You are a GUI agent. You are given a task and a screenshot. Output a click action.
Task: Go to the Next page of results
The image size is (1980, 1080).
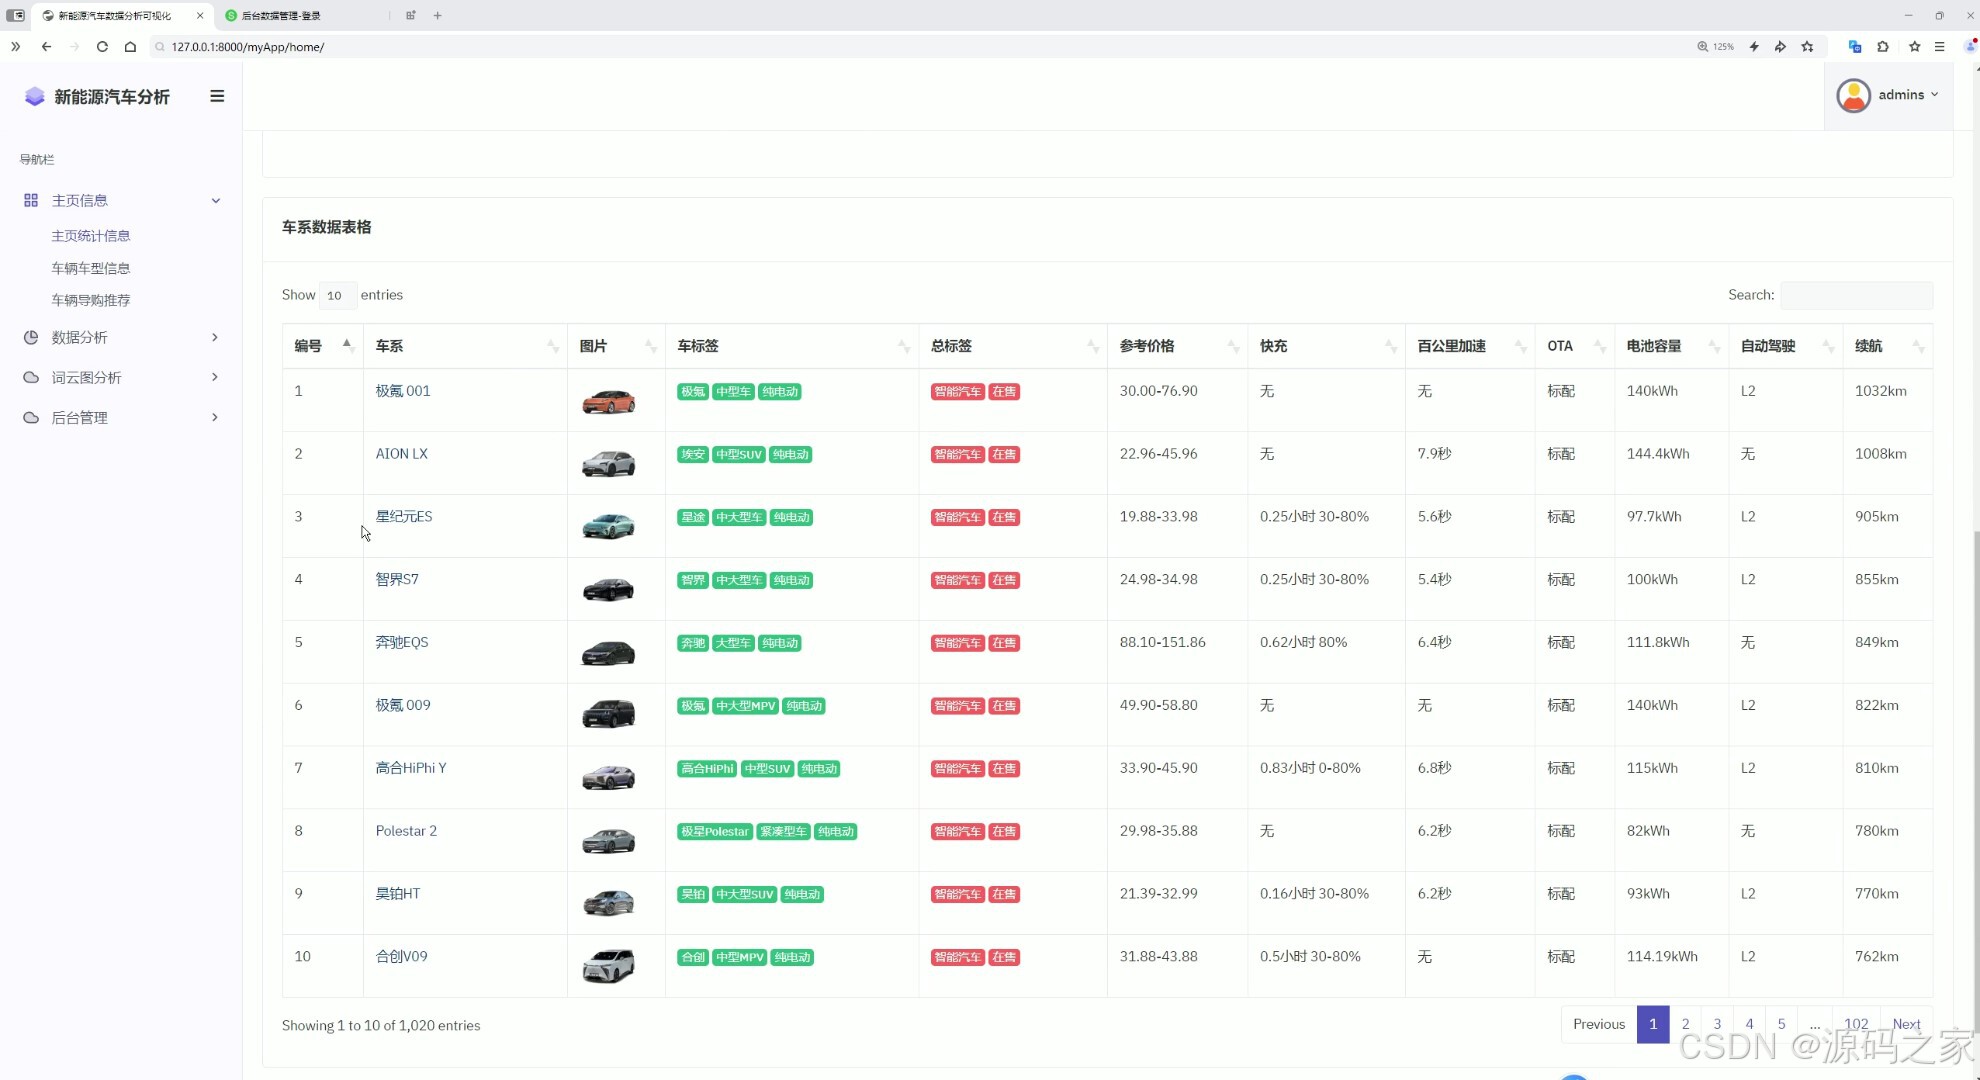tap(1906, 1024)
